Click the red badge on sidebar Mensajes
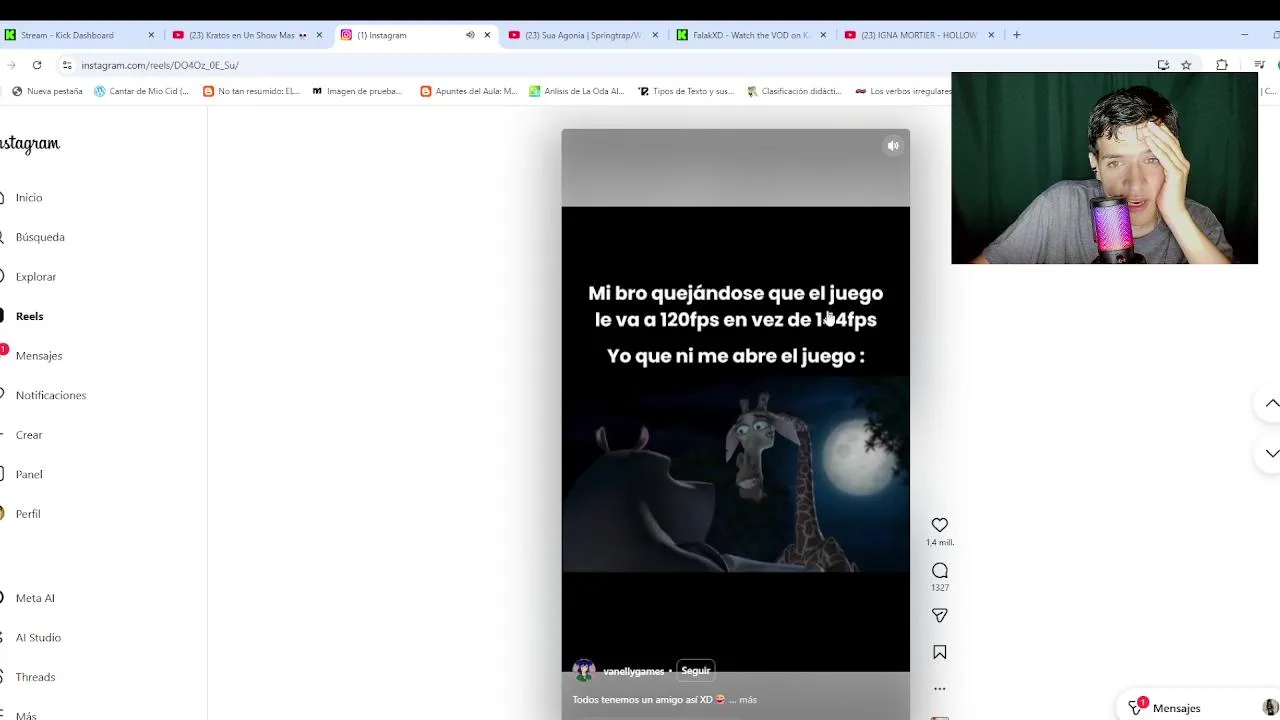The image size is (1280, 720). coord(4,349)
